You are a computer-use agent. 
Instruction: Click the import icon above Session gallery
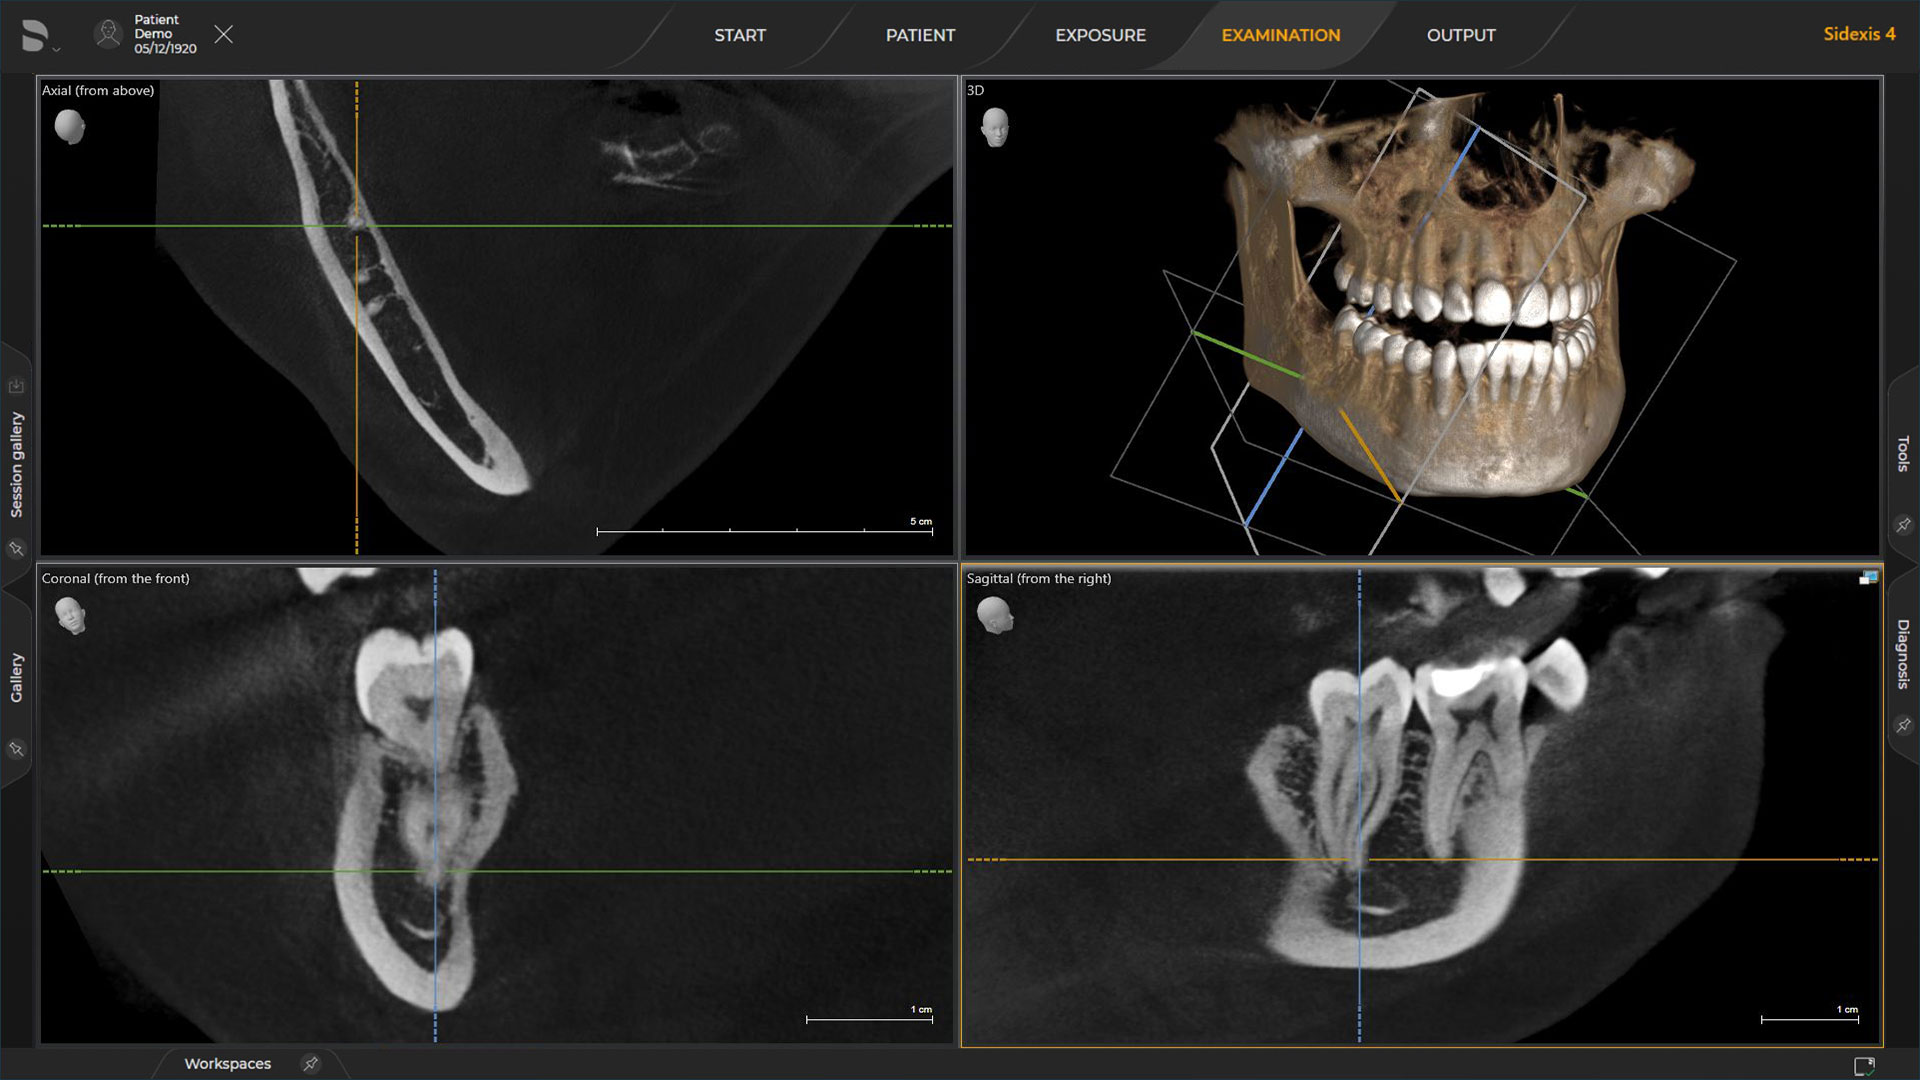coord(16,385)
